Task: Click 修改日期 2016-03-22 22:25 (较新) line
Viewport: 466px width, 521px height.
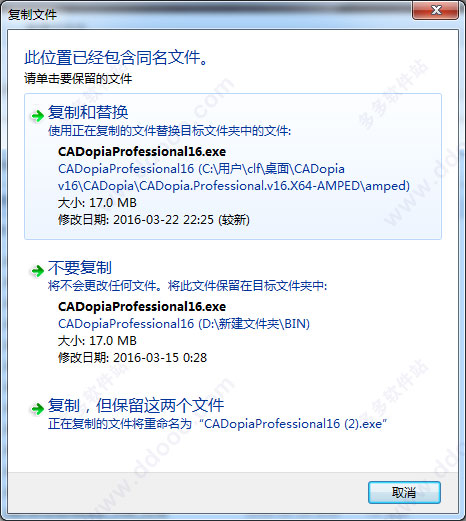Action: 154,220
